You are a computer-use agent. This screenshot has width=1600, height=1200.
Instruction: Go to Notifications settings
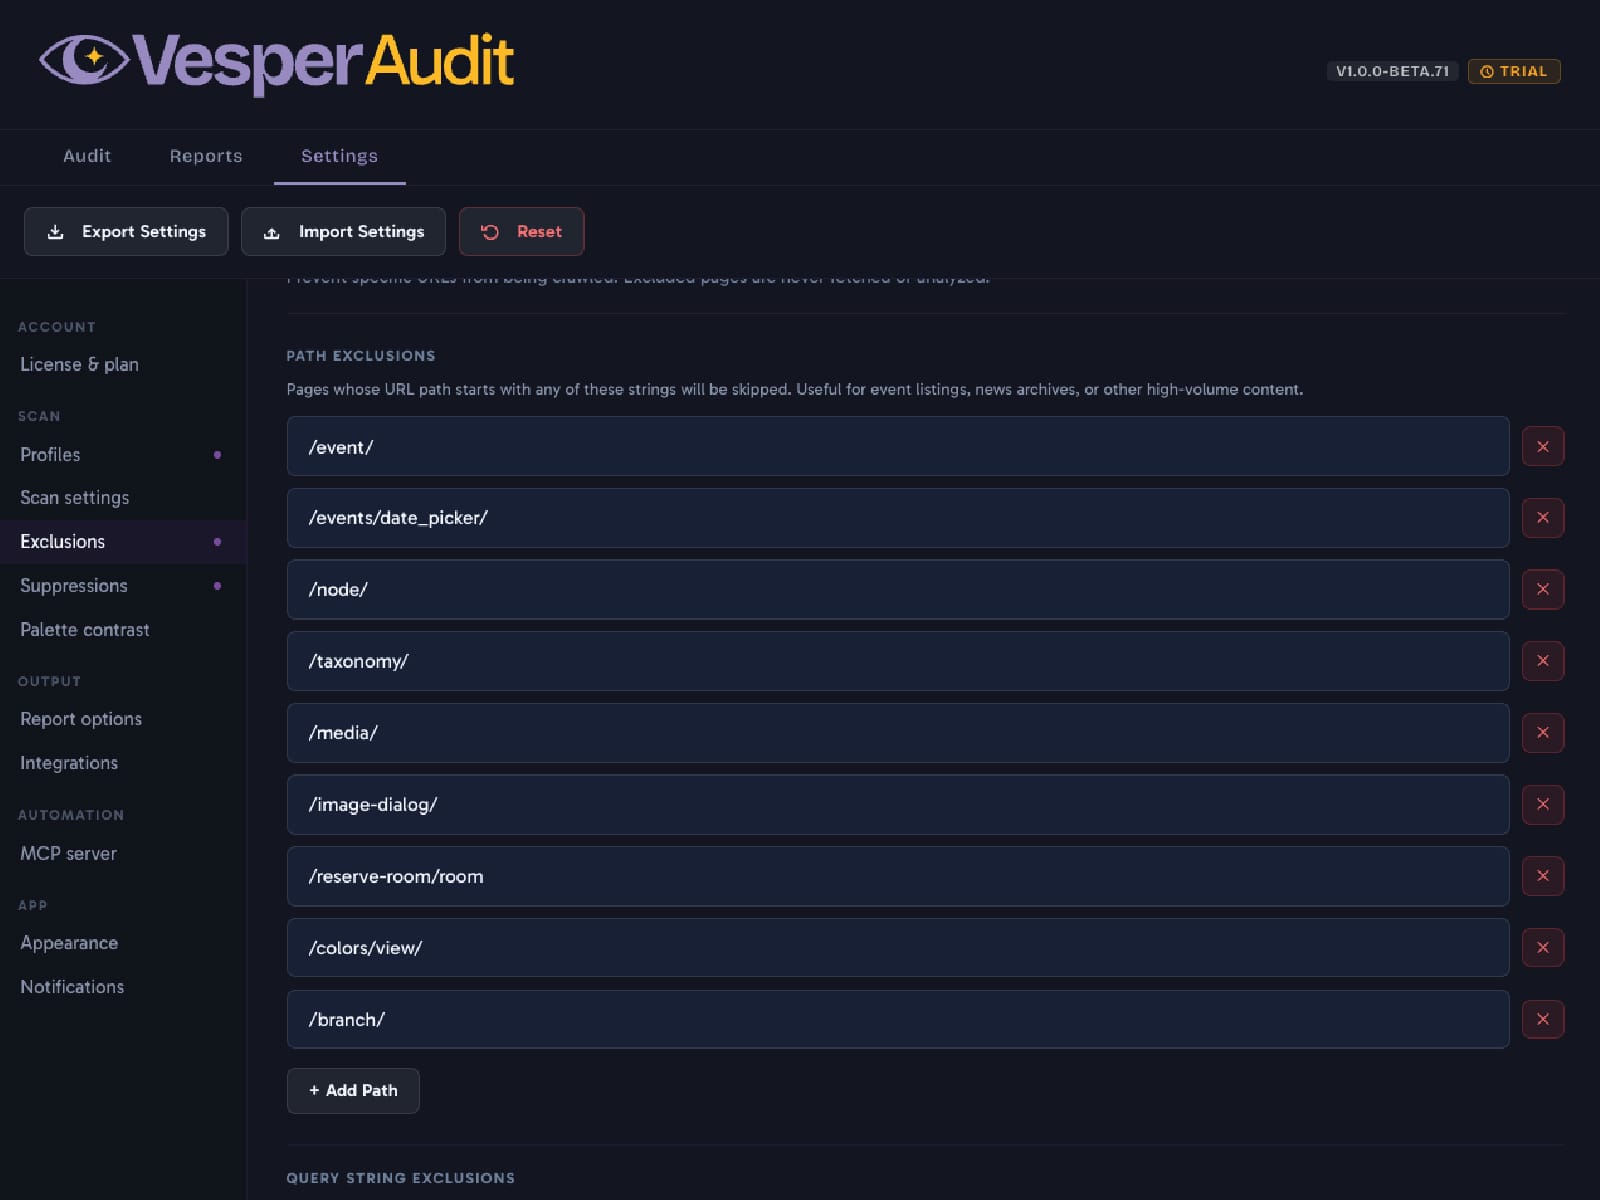pyautogui.click(x=123, y=986)
